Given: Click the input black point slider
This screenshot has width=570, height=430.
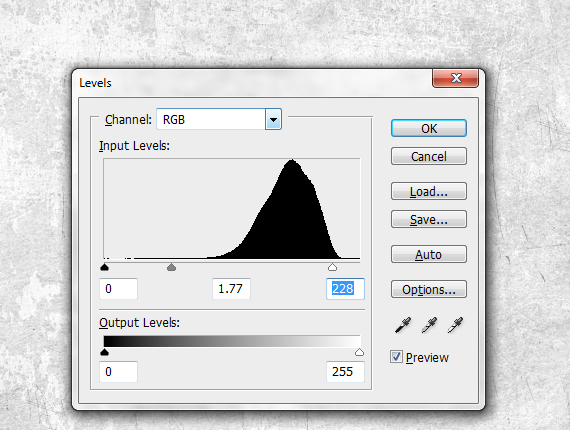Looking at the screenshot, I should tap(104, 268).
